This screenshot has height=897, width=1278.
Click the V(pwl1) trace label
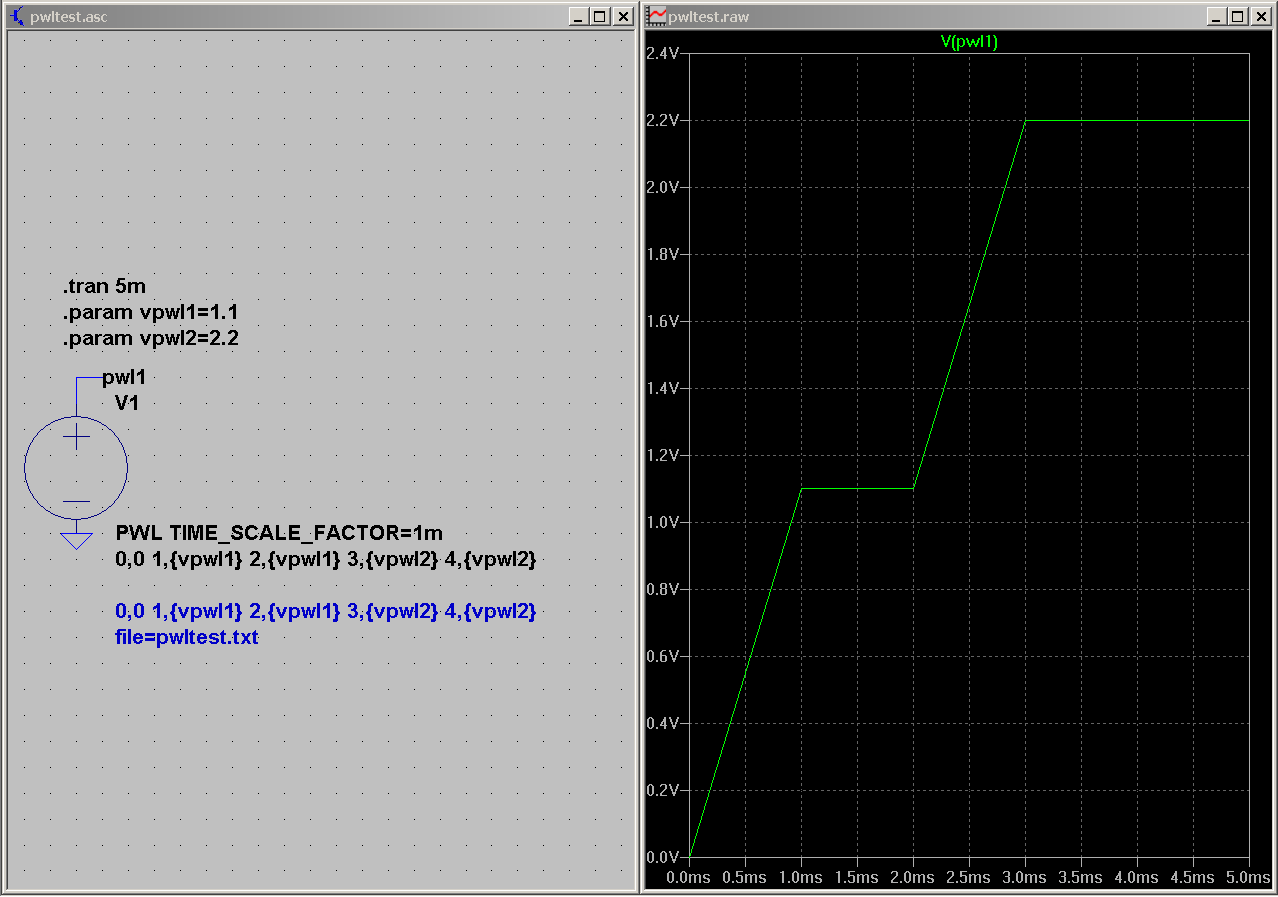[x=969, y=42]
